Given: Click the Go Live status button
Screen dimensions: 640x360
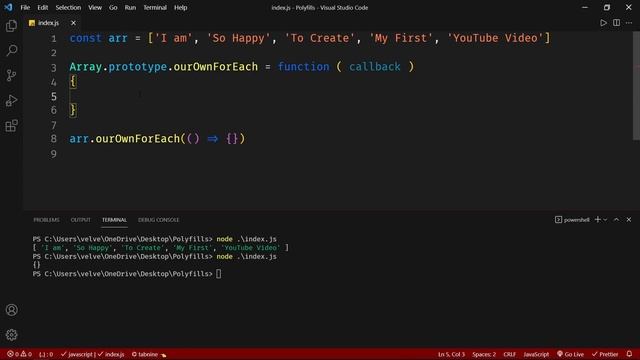Looking at the screenshot, I should click(570, 354).
